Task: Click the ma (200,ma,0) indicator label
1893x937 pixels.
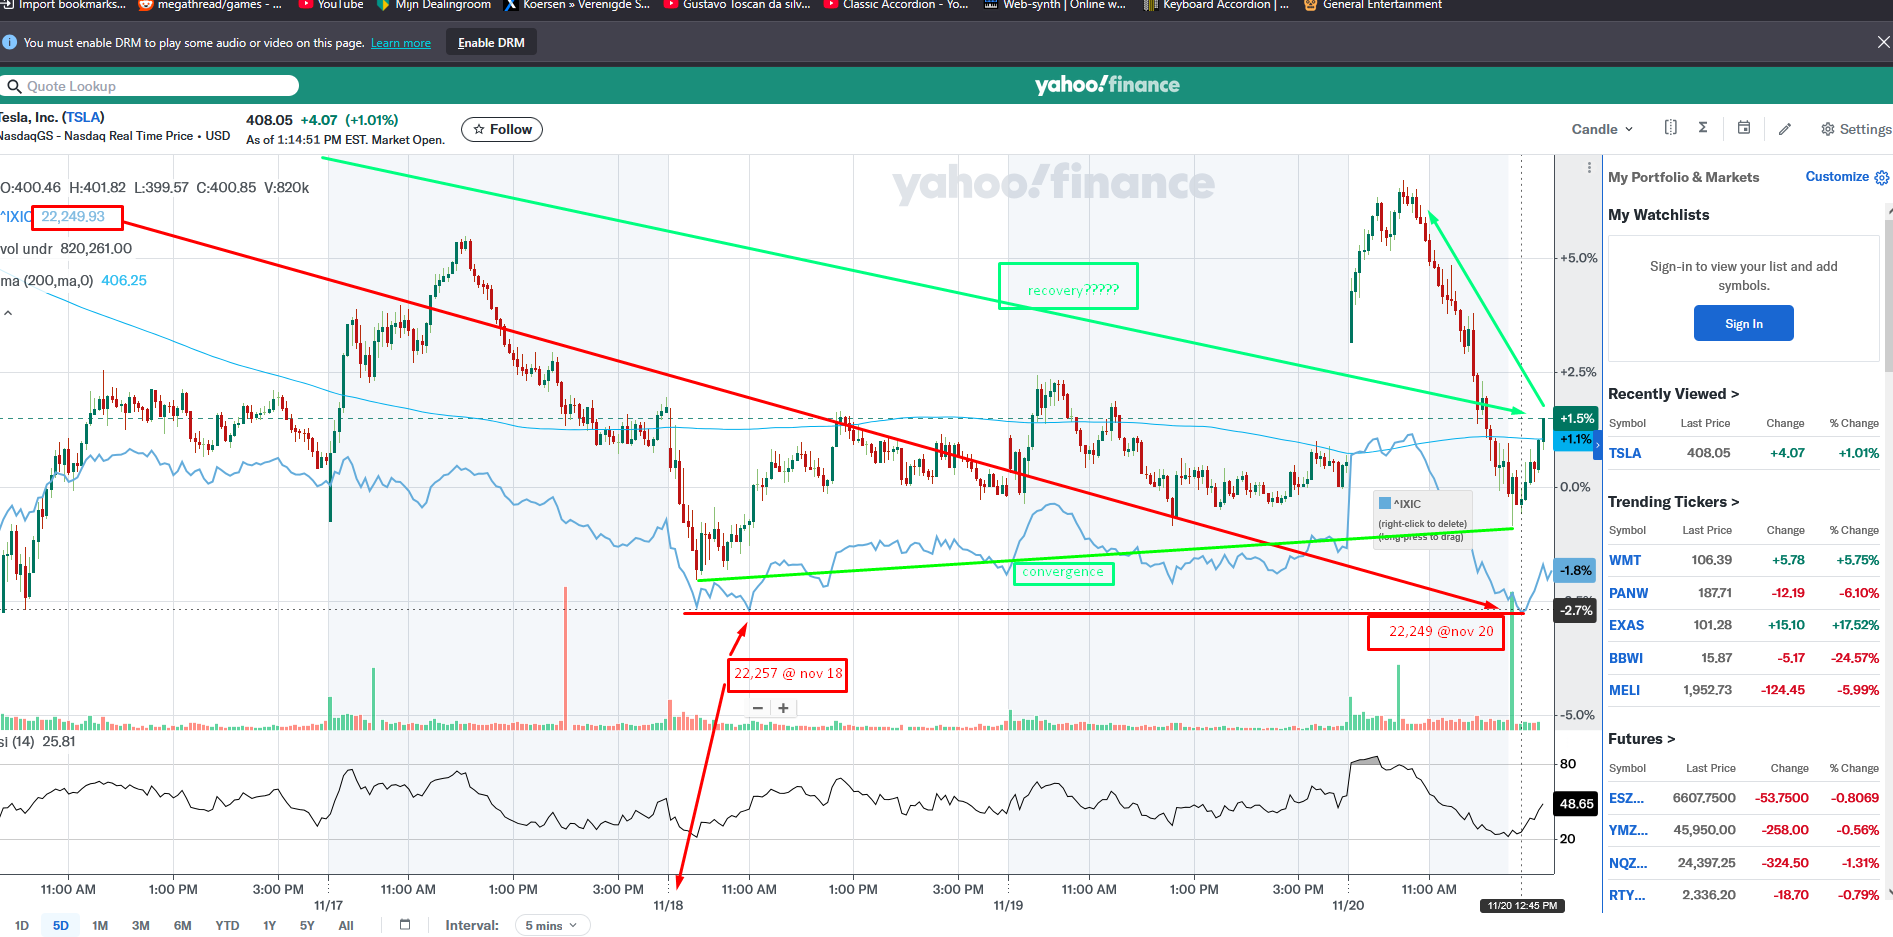Action: click(x=47, y=281)
